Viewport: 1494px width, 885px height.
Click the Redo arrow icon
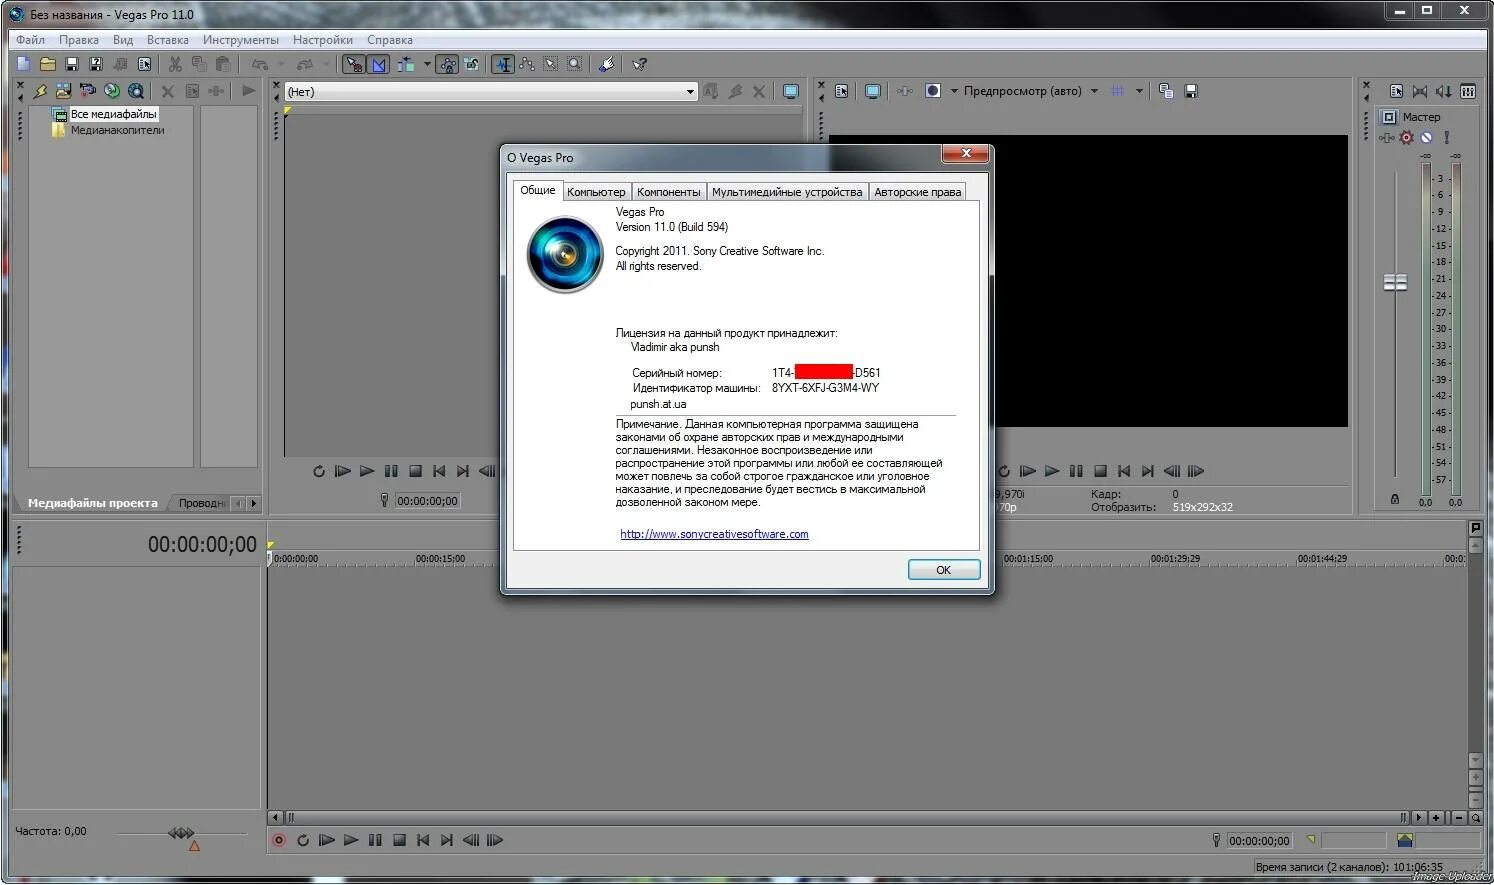pos(305,64)
